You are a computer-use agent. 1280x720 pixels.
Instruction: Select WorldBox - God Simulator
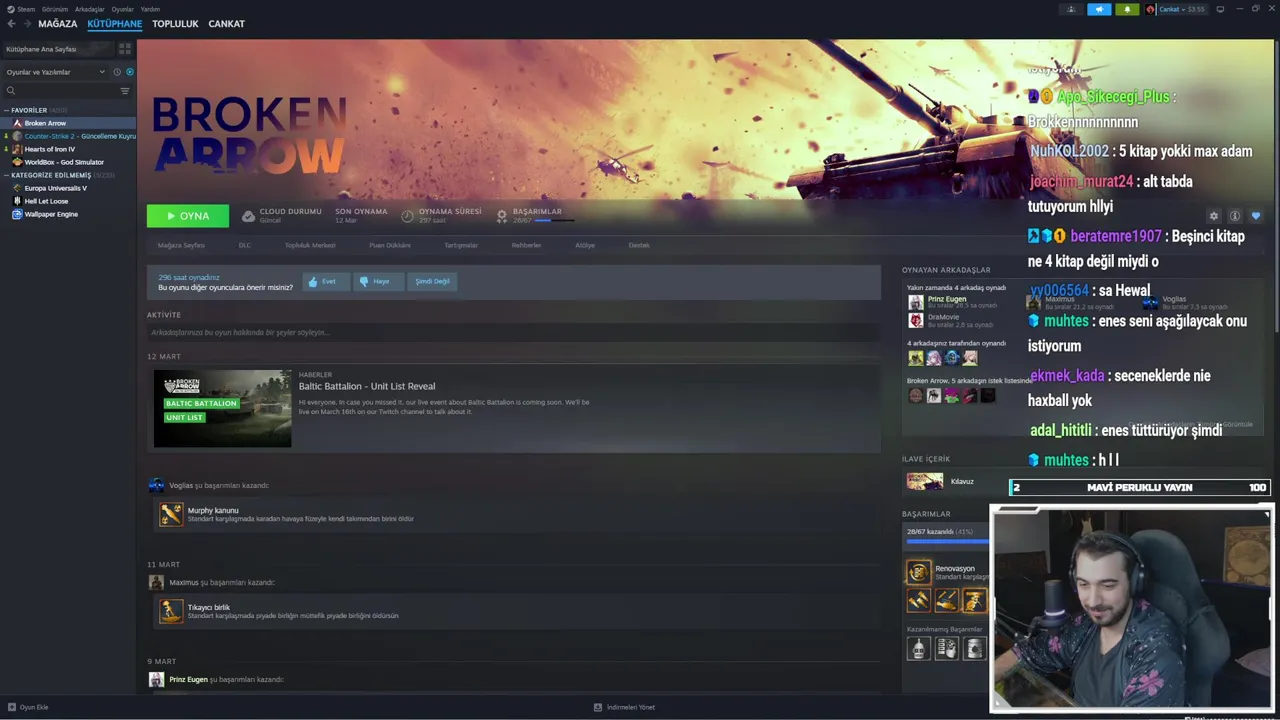tap(68, 162)
